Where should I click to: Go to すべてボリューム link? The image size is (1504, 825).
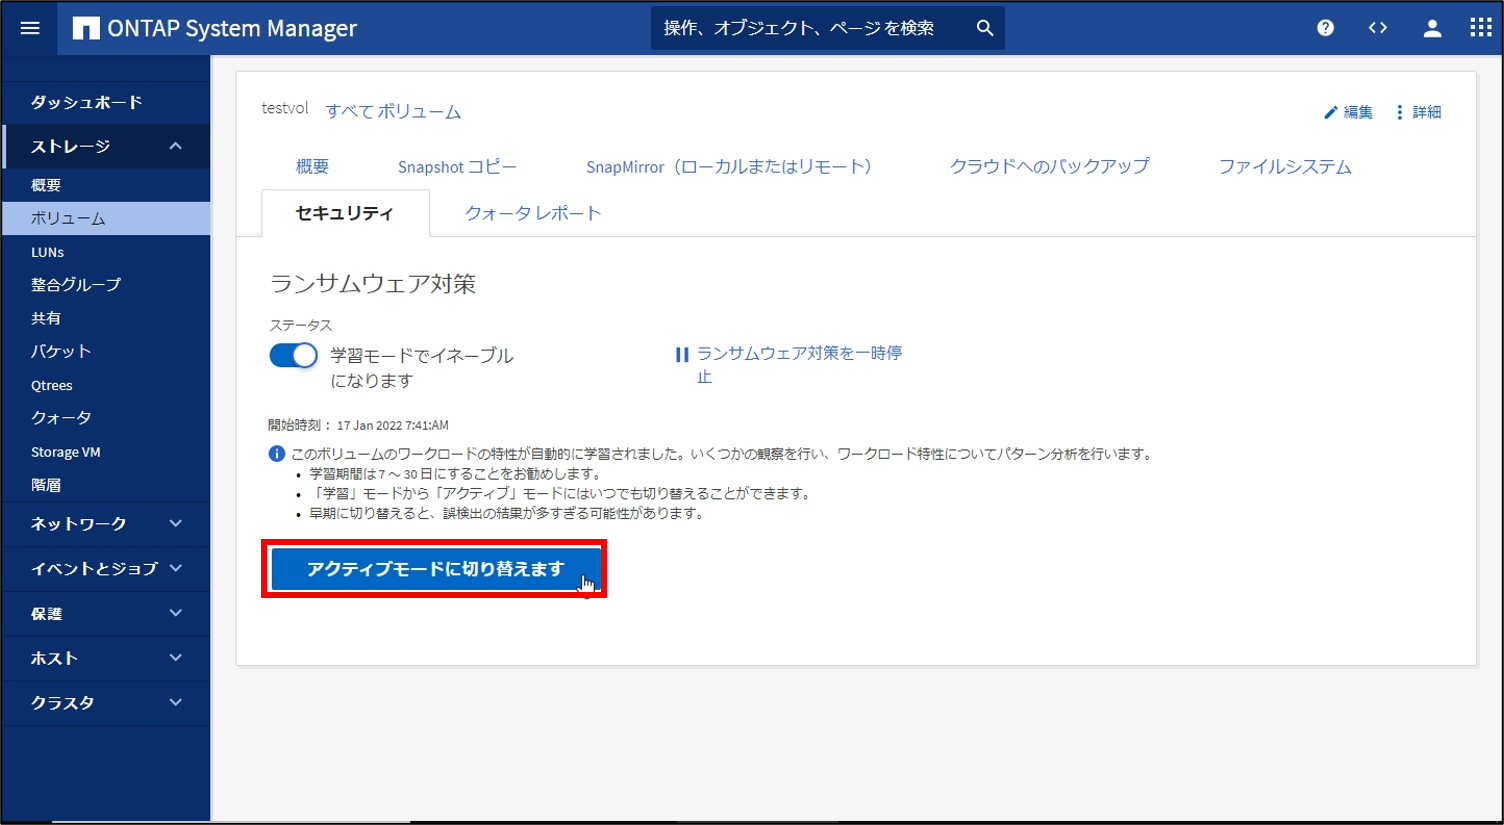(x=393, y=112)
